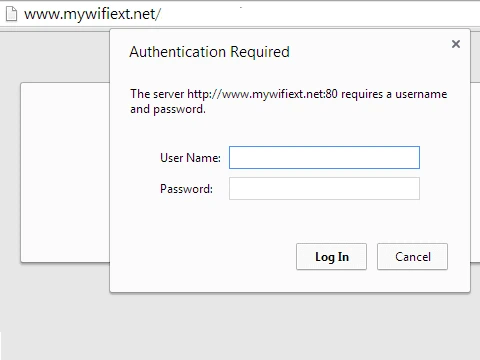Click the 'Password:' label text
Viewport: 480px width, 360px height.
(186, 189)
